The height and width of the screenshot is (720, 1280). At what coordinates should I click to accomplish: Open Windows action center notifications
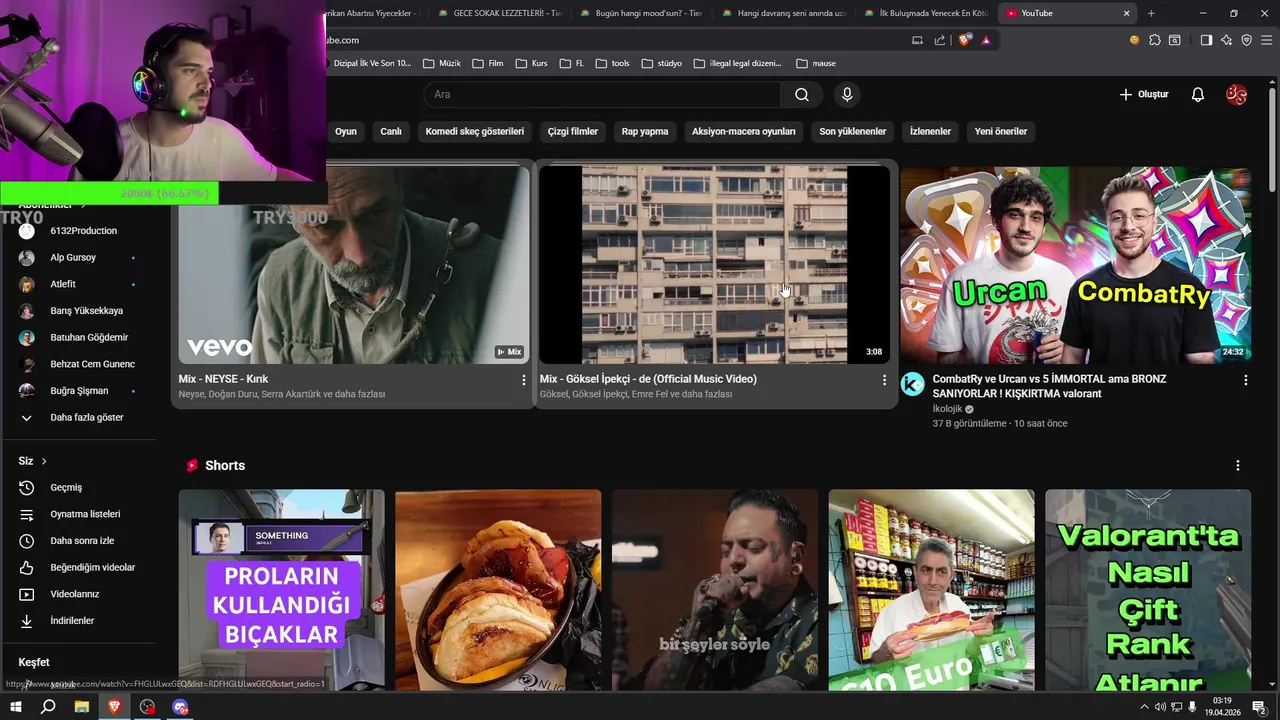[x=1258, y=707]
